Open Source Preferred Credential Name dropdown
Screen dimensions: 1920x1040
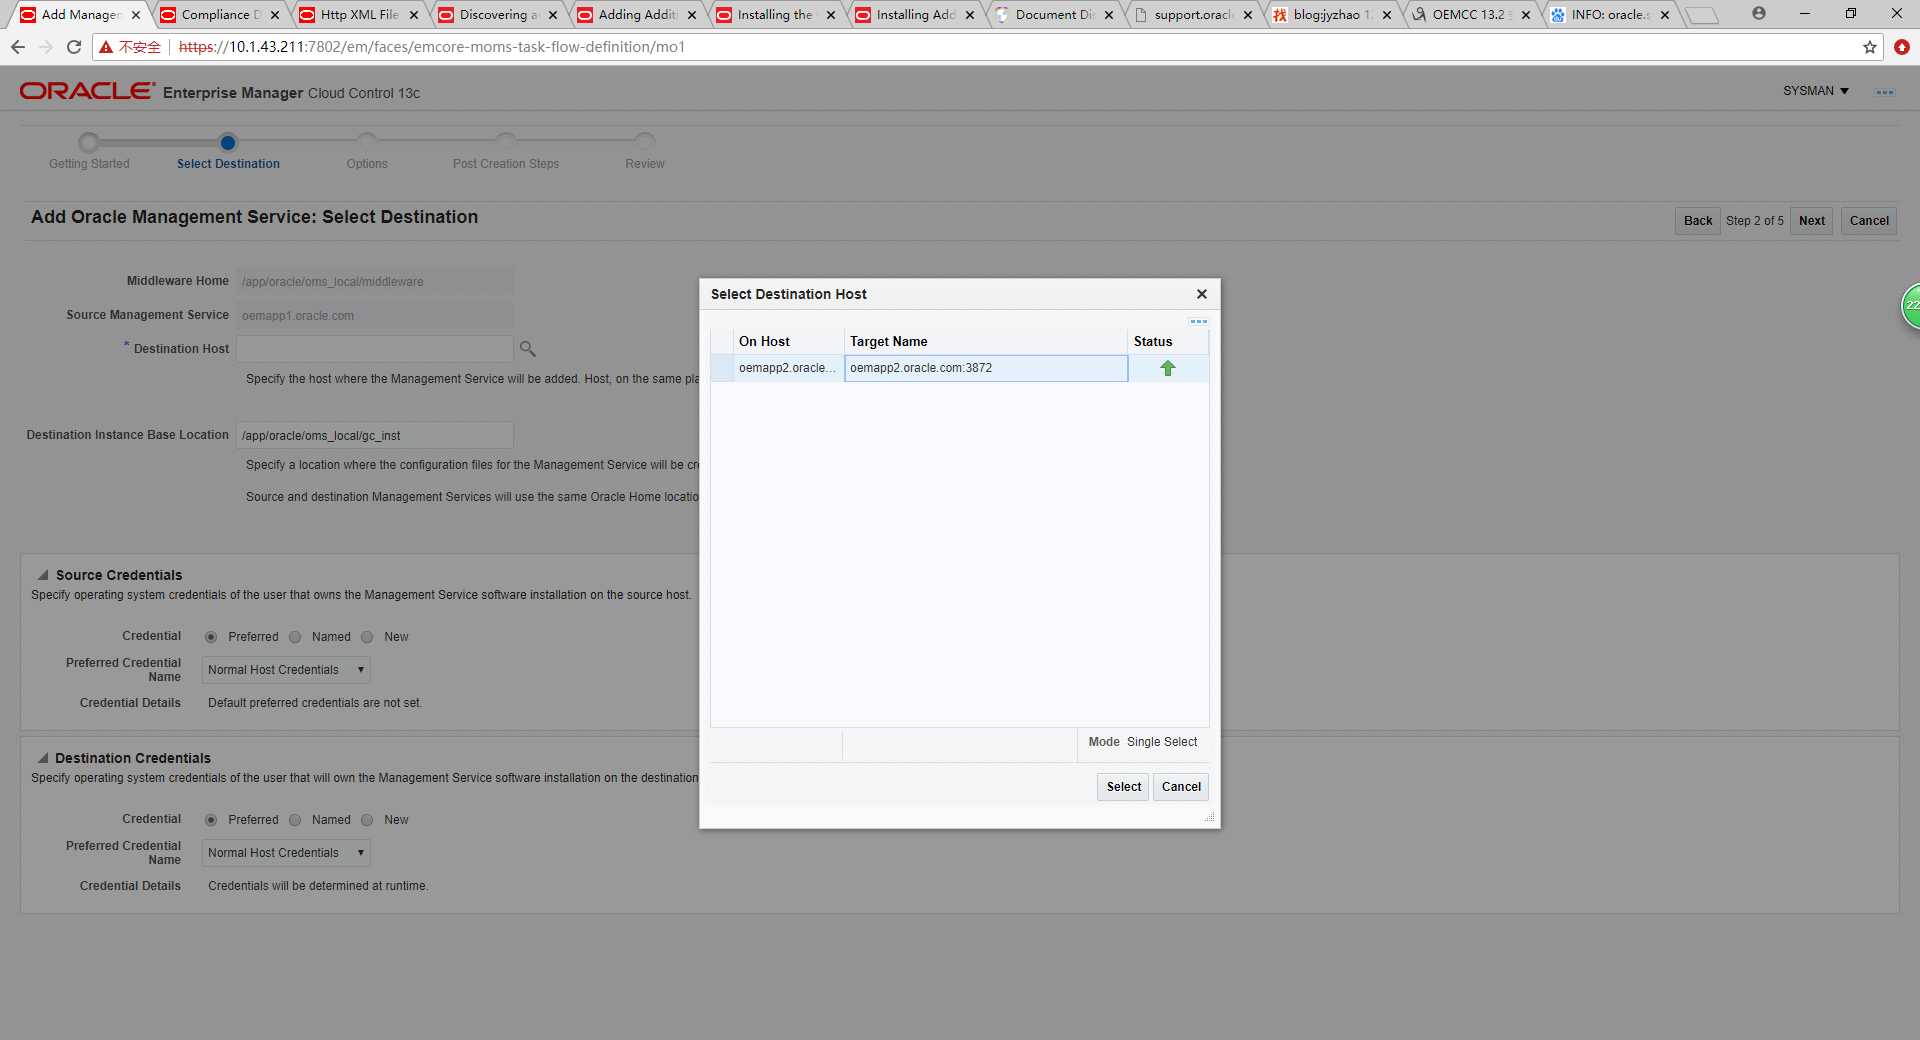click(x=286, y=670)
